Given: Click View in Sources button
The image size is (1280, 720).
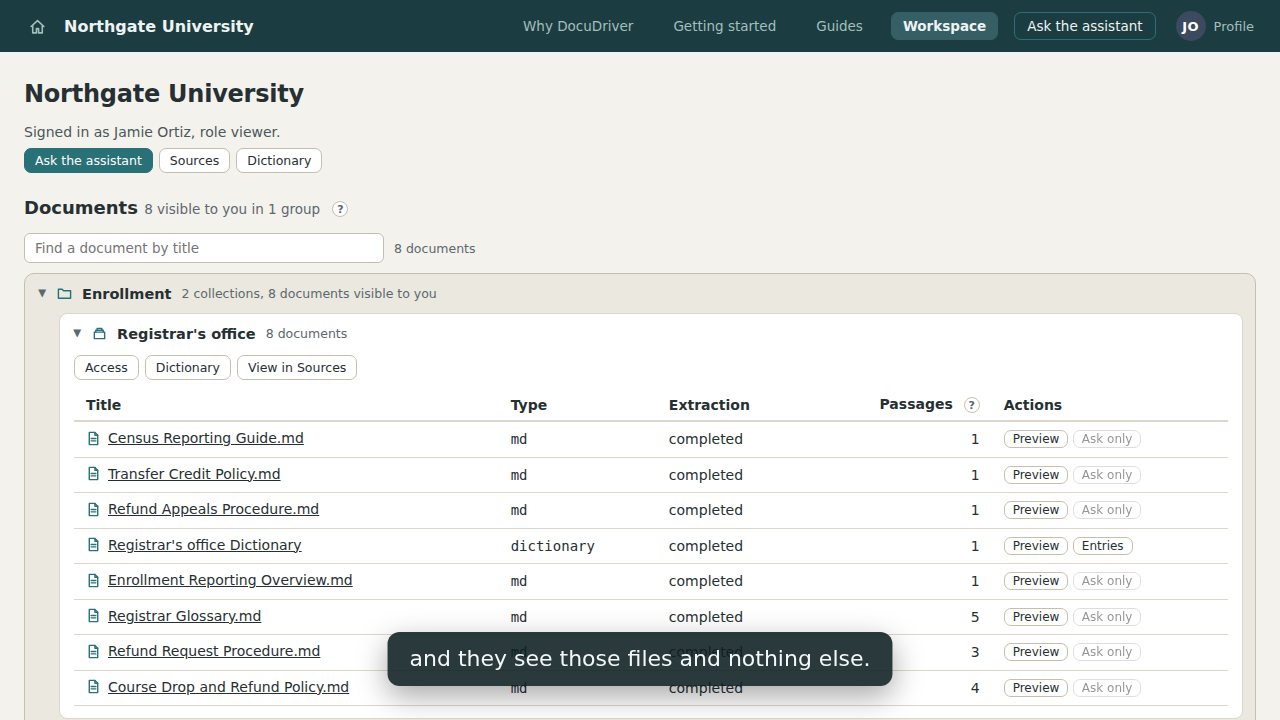Looking at the screenshot, I should (x=297, y=367).
